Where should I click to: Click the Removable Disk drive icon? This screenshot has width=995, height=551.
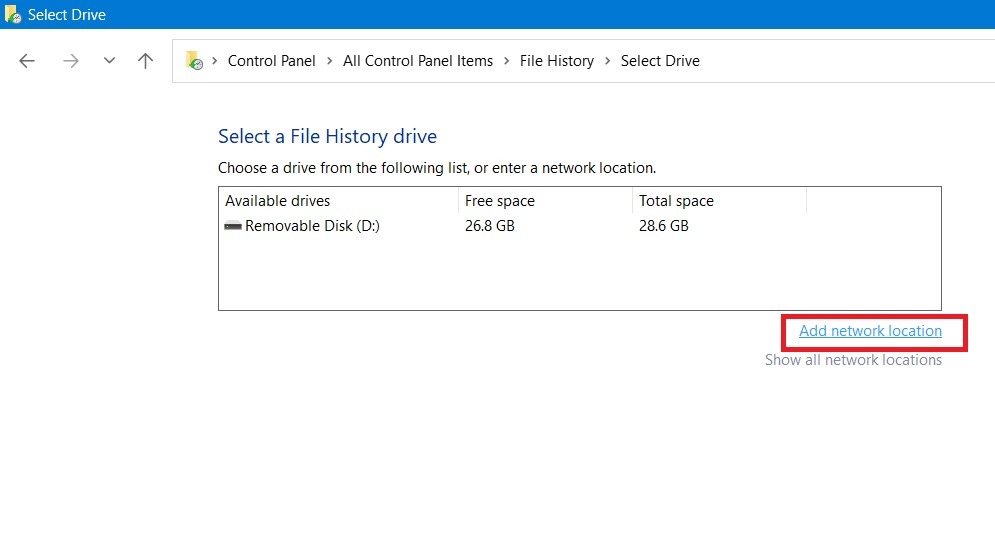click(233, 226)
